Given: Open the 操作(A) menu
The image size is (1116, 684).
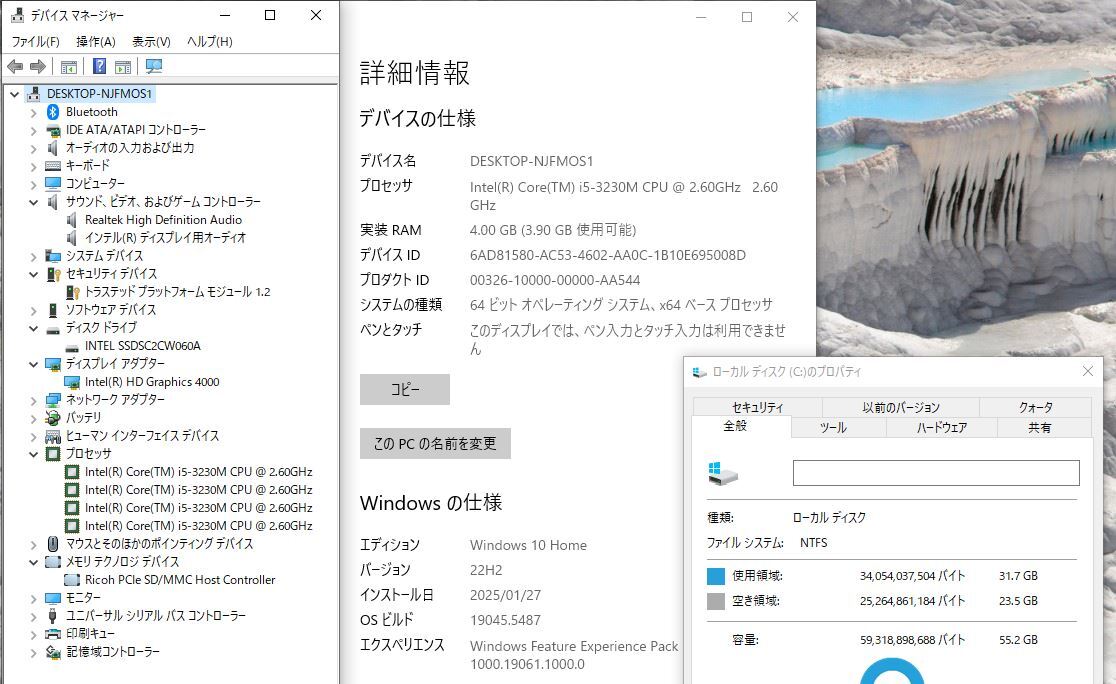Looking at the screenshot, I should (x=95, y=41).
